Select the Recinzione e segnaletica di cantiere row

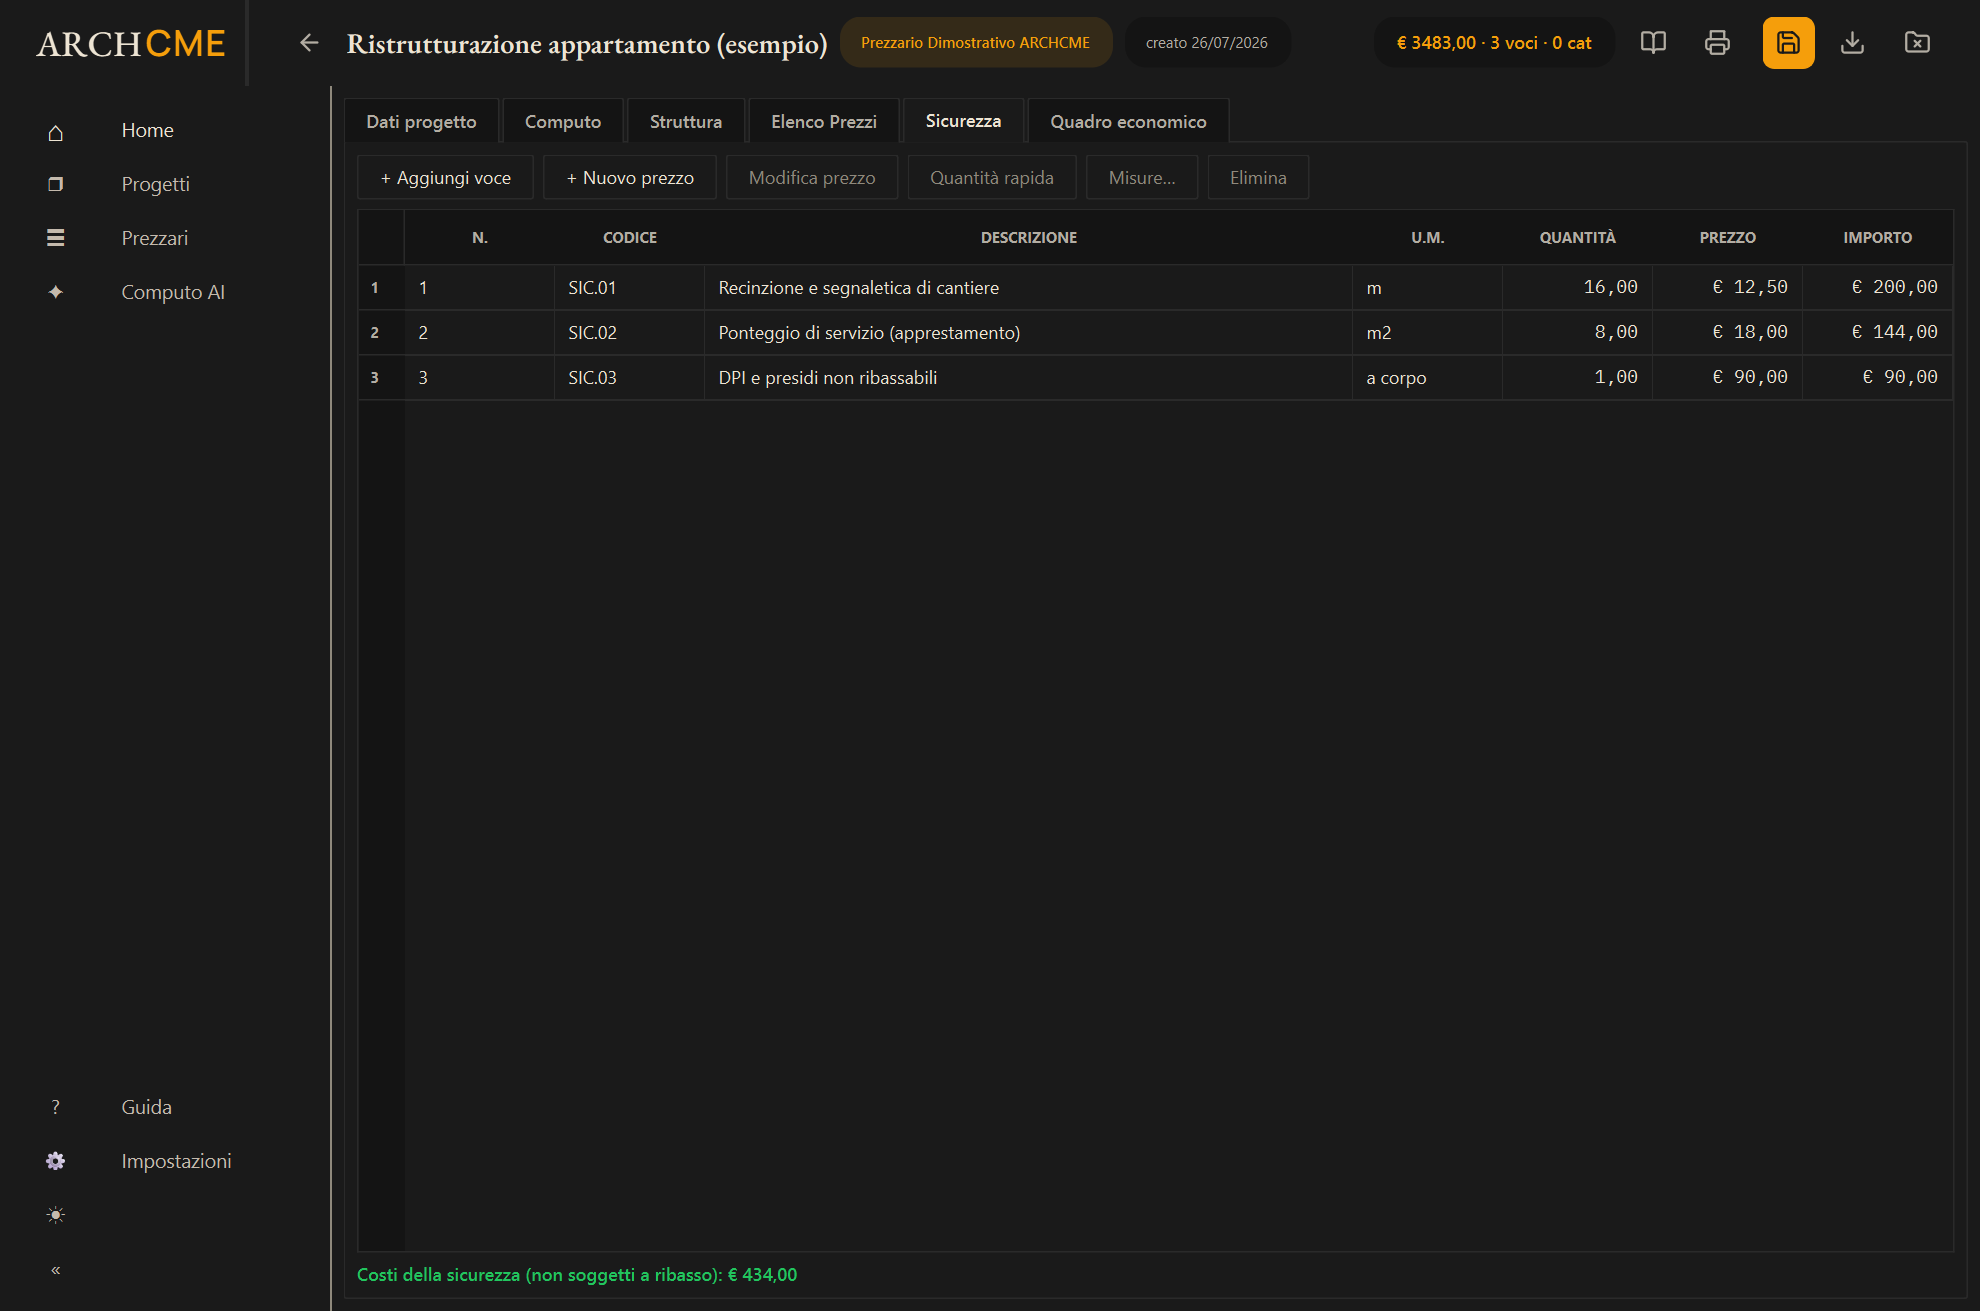[1155, 288]
